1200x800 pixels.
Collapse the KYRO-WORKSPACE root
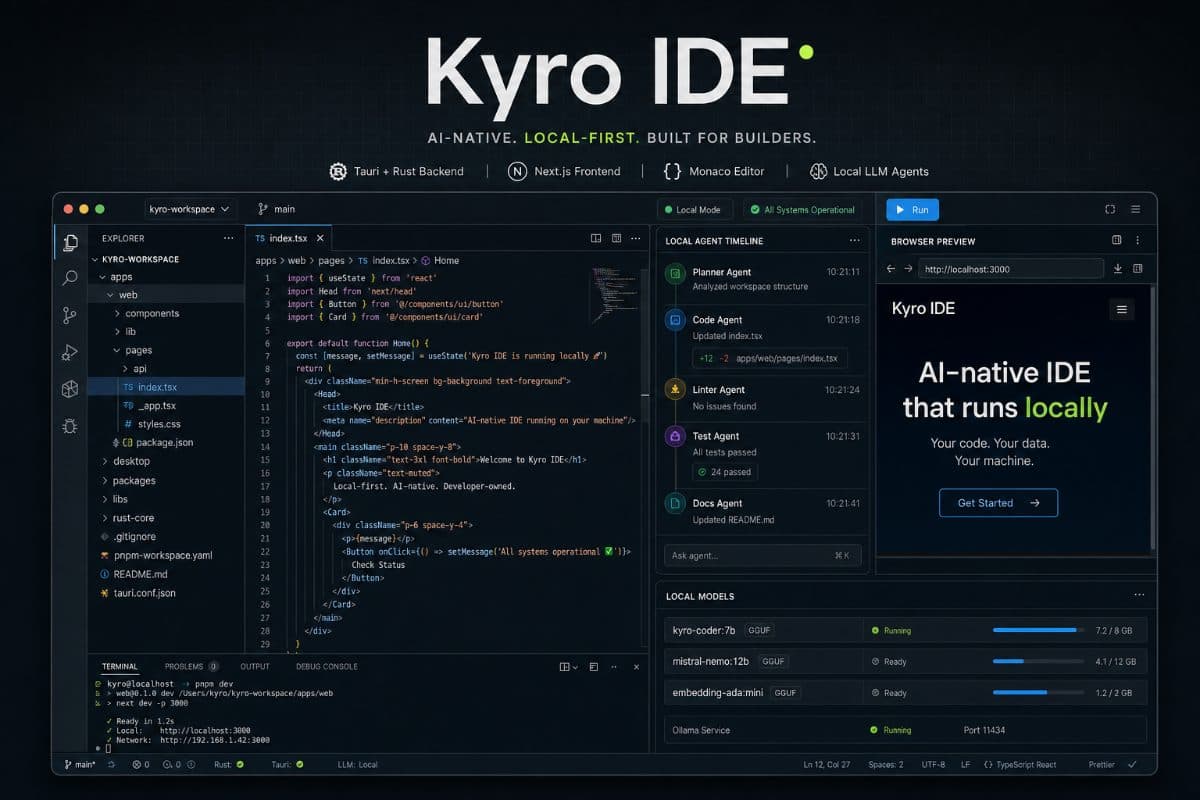click(x=95, y=259)
